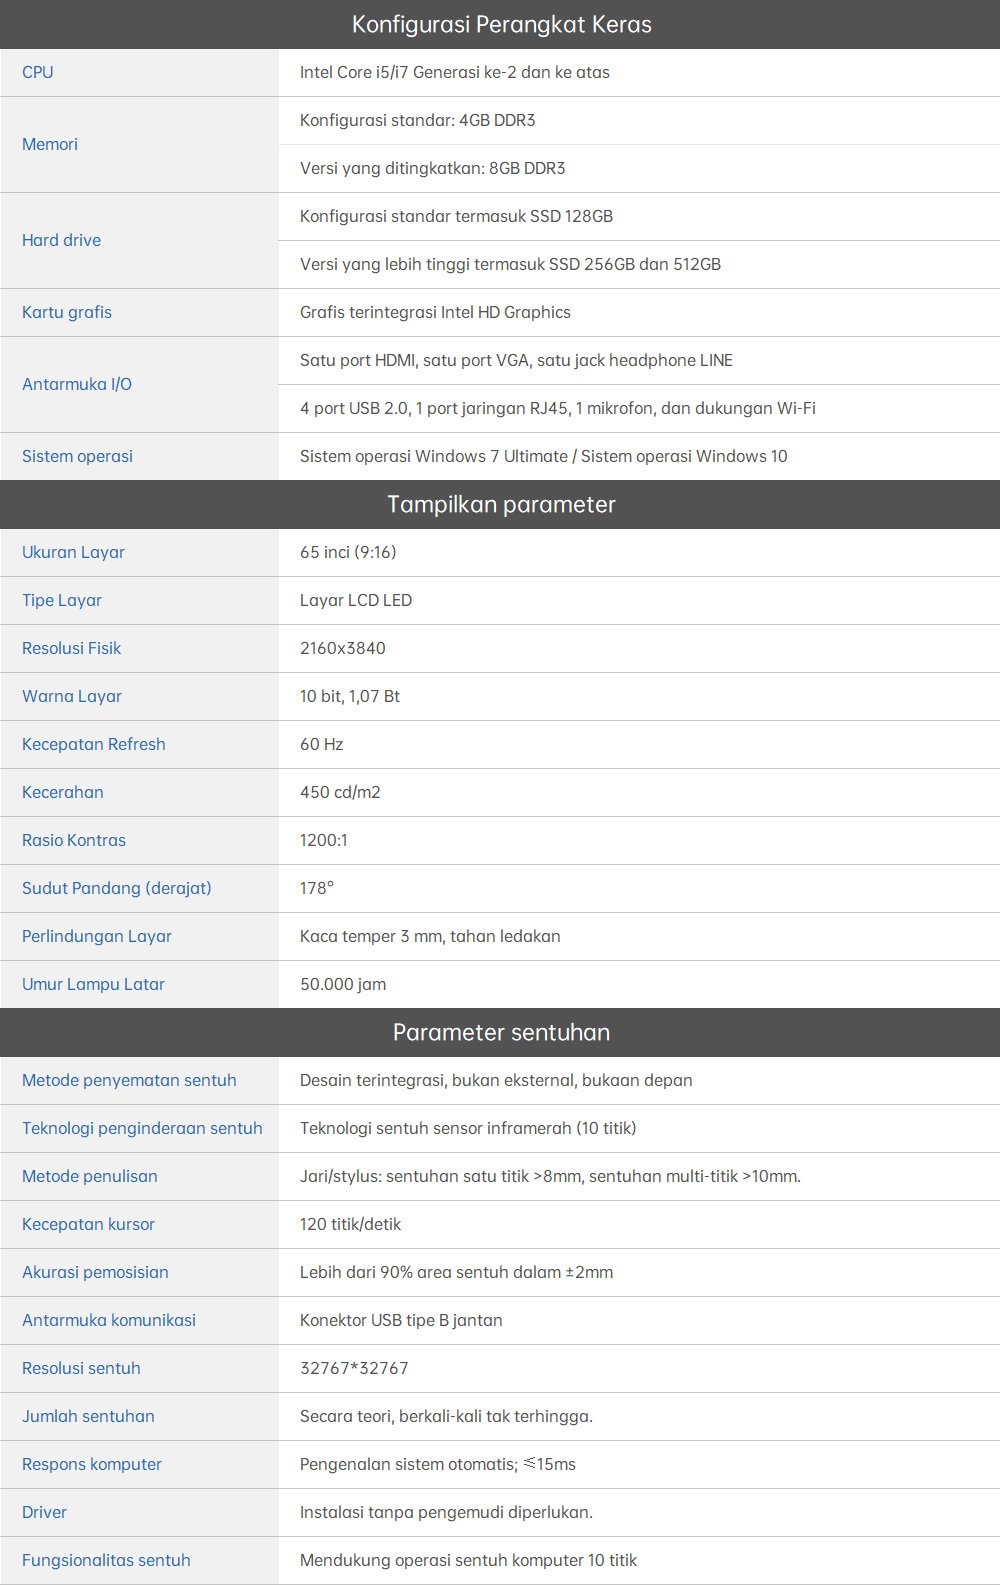The image size is (1000, 1585).
Task: Select the Kartu grafis label
Action: click(67, 312)
